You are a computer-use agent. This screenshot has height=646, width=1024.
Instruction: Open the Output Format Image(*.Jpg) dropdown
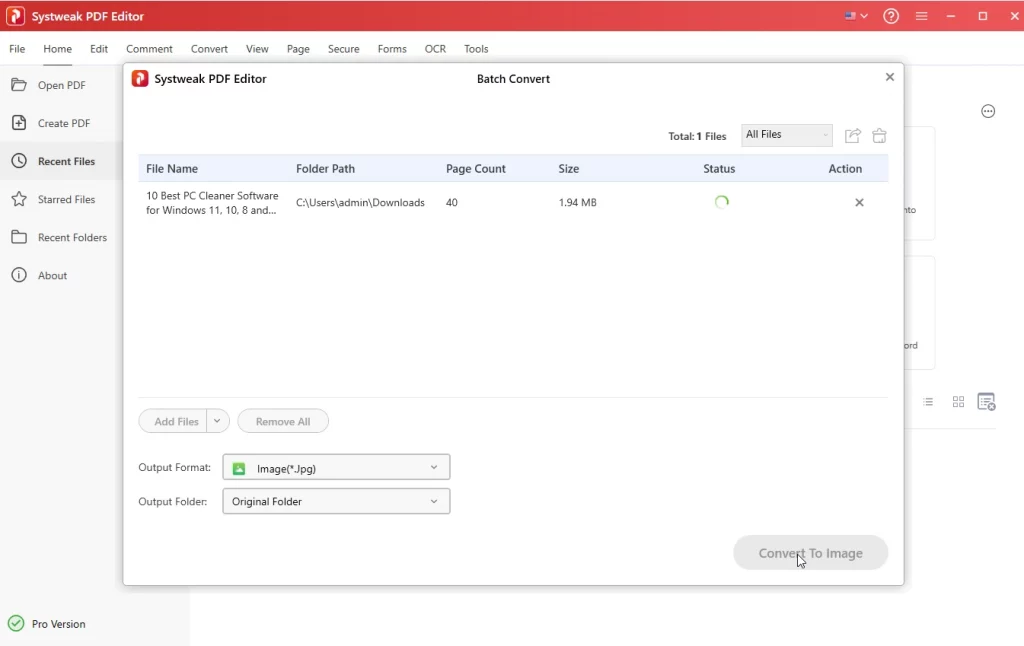coord(336,468)
